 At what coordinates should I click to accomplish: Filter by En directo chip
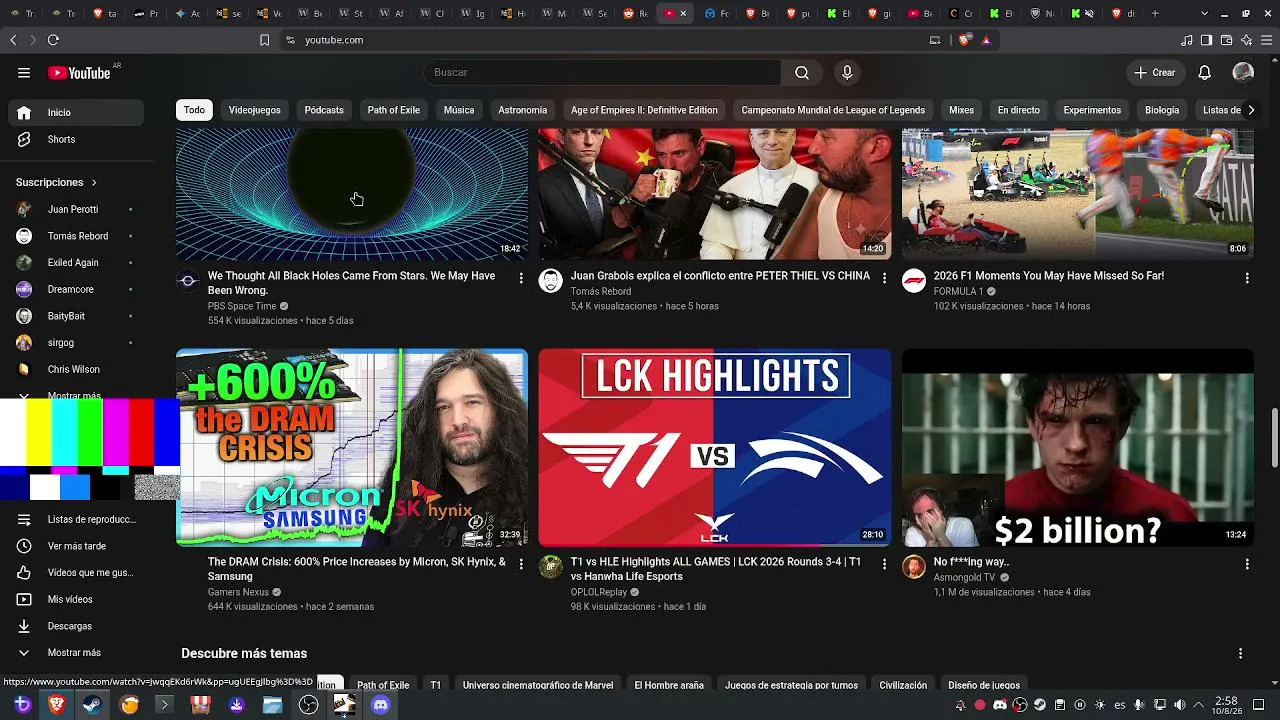(x=1019, y=110)
